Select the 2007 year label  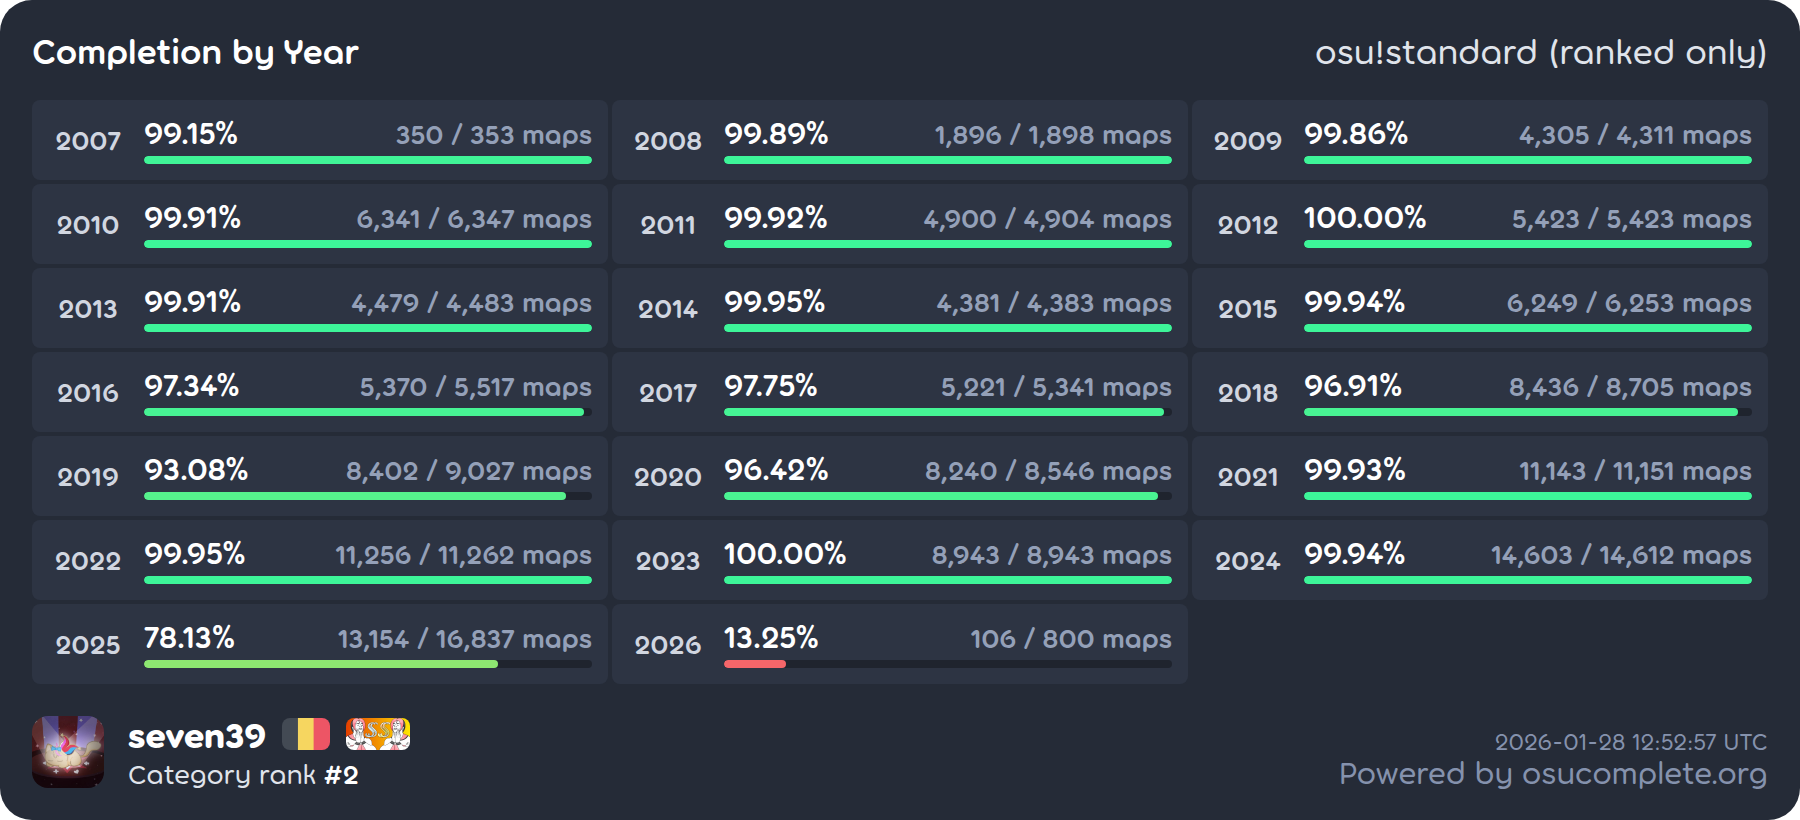(88, 141)
